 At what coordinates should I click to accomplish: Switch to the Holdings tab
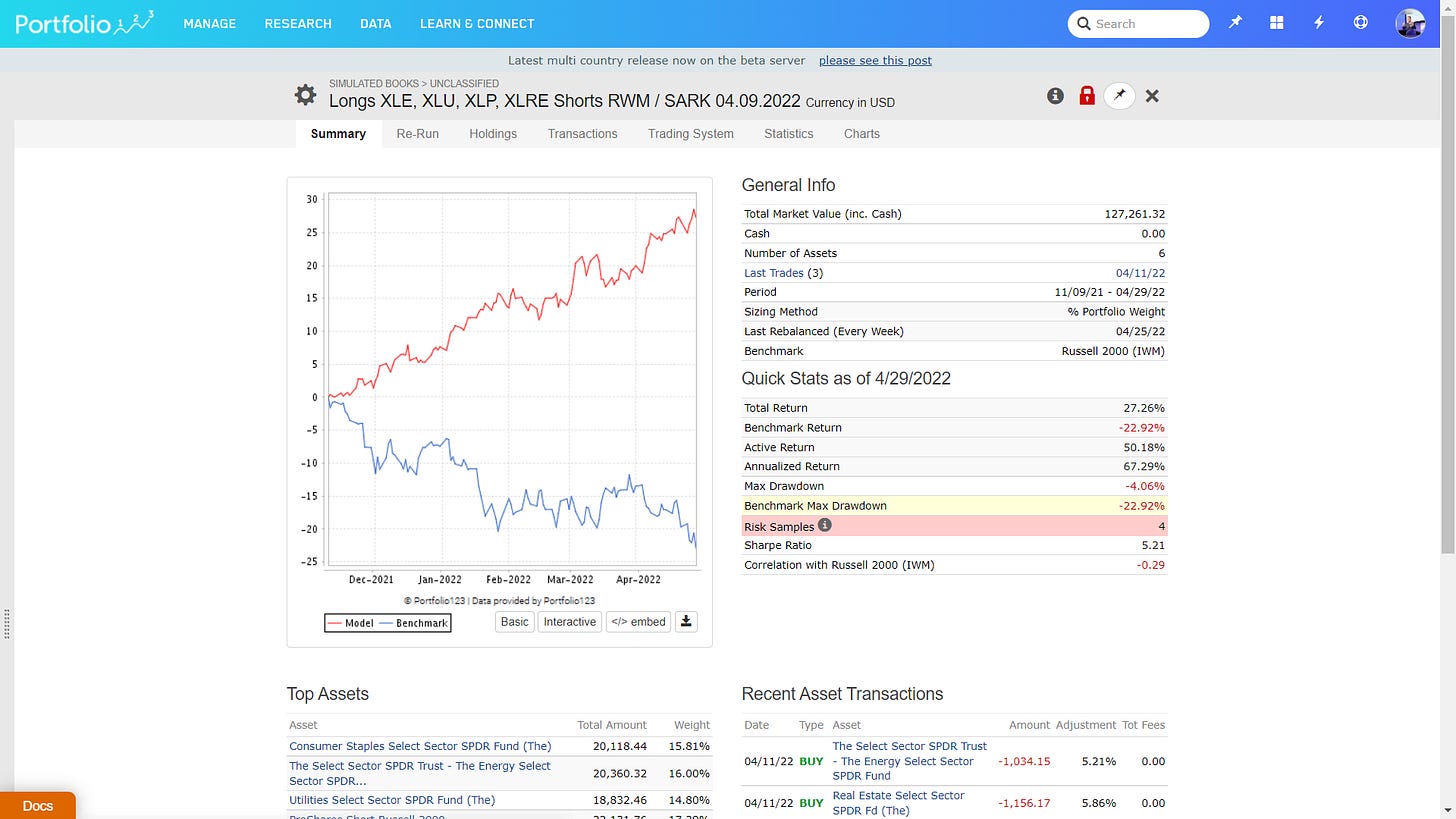(x=493, y=133)
